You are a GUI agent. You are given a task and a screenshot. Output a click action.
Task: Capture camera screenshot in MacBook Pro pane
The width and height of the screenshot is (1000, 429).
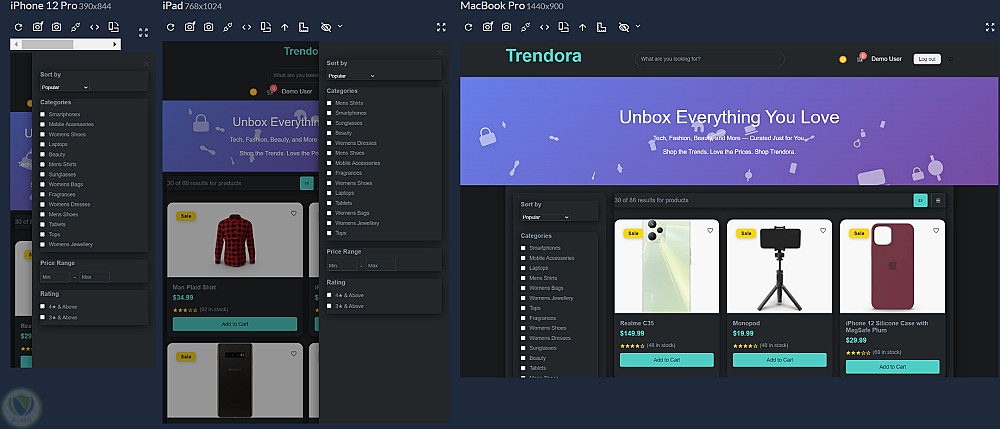(x=506, y=27)
